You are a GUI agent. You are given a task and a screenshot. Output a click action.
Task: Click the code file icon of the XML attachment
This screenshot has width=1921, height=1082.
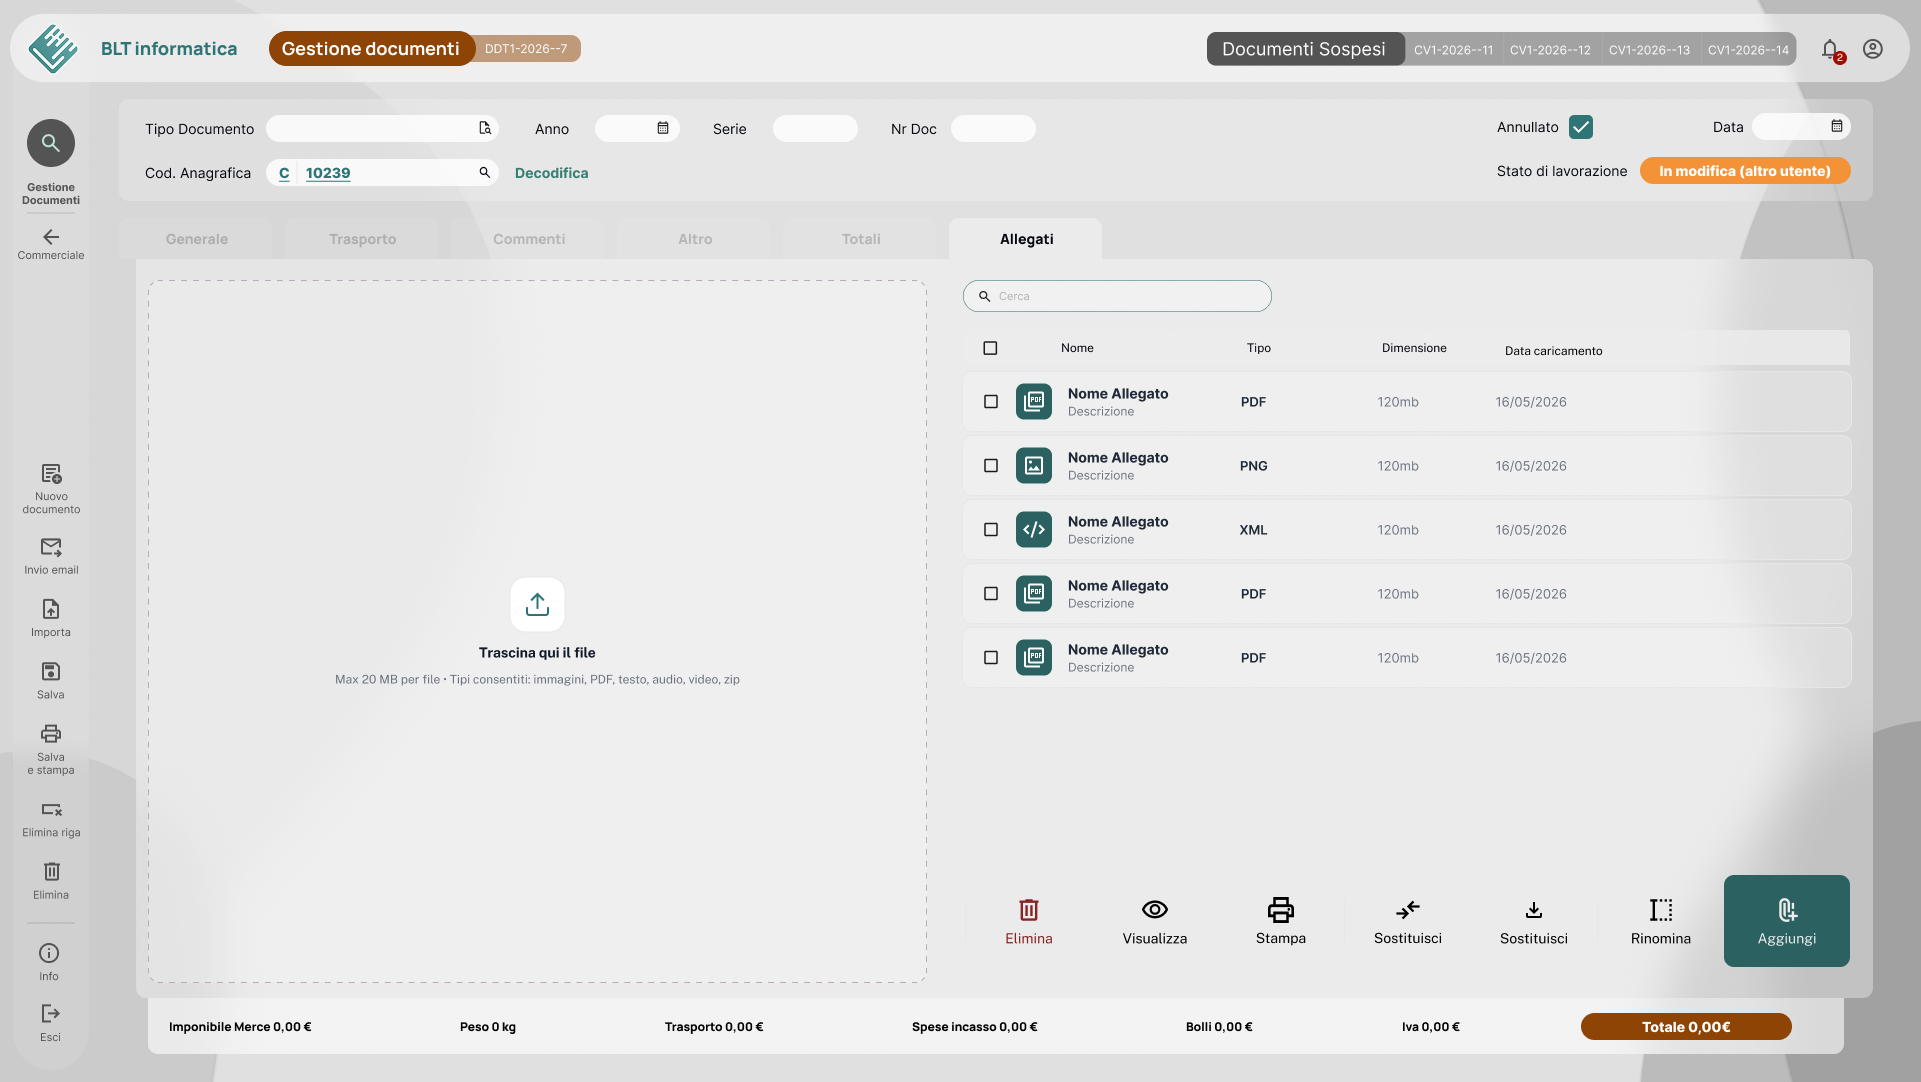pyautogui.click(x=1034, y=530)
